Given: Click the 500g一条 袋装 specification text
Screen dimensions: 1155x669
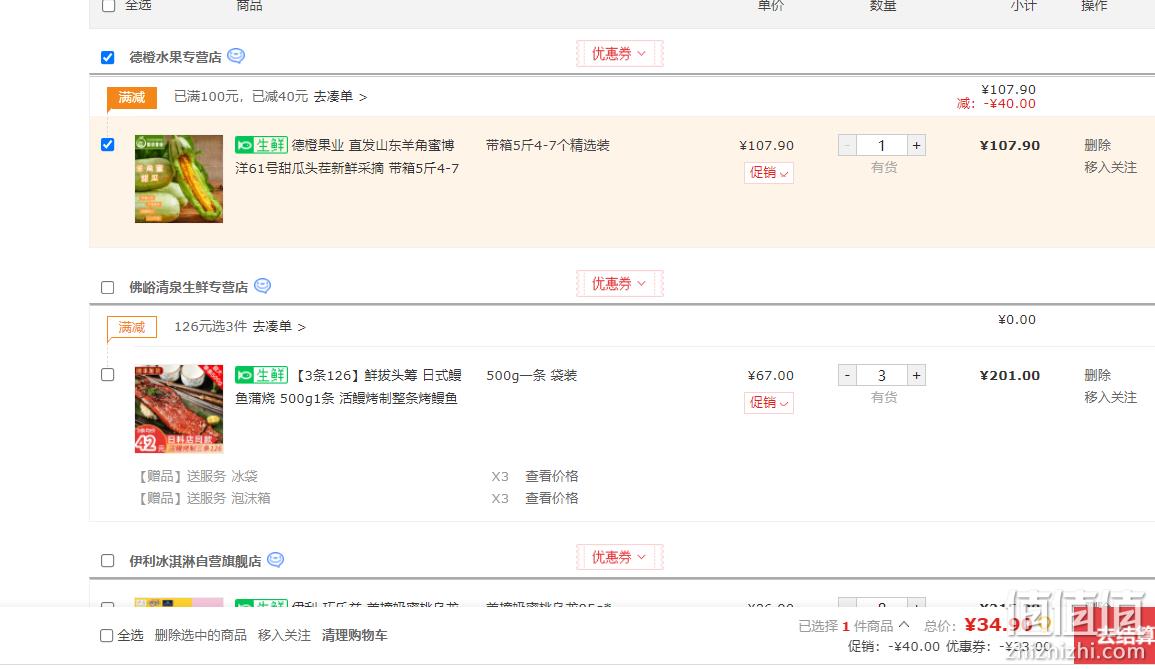Looking at the screenshot, I should click(531, 375).
